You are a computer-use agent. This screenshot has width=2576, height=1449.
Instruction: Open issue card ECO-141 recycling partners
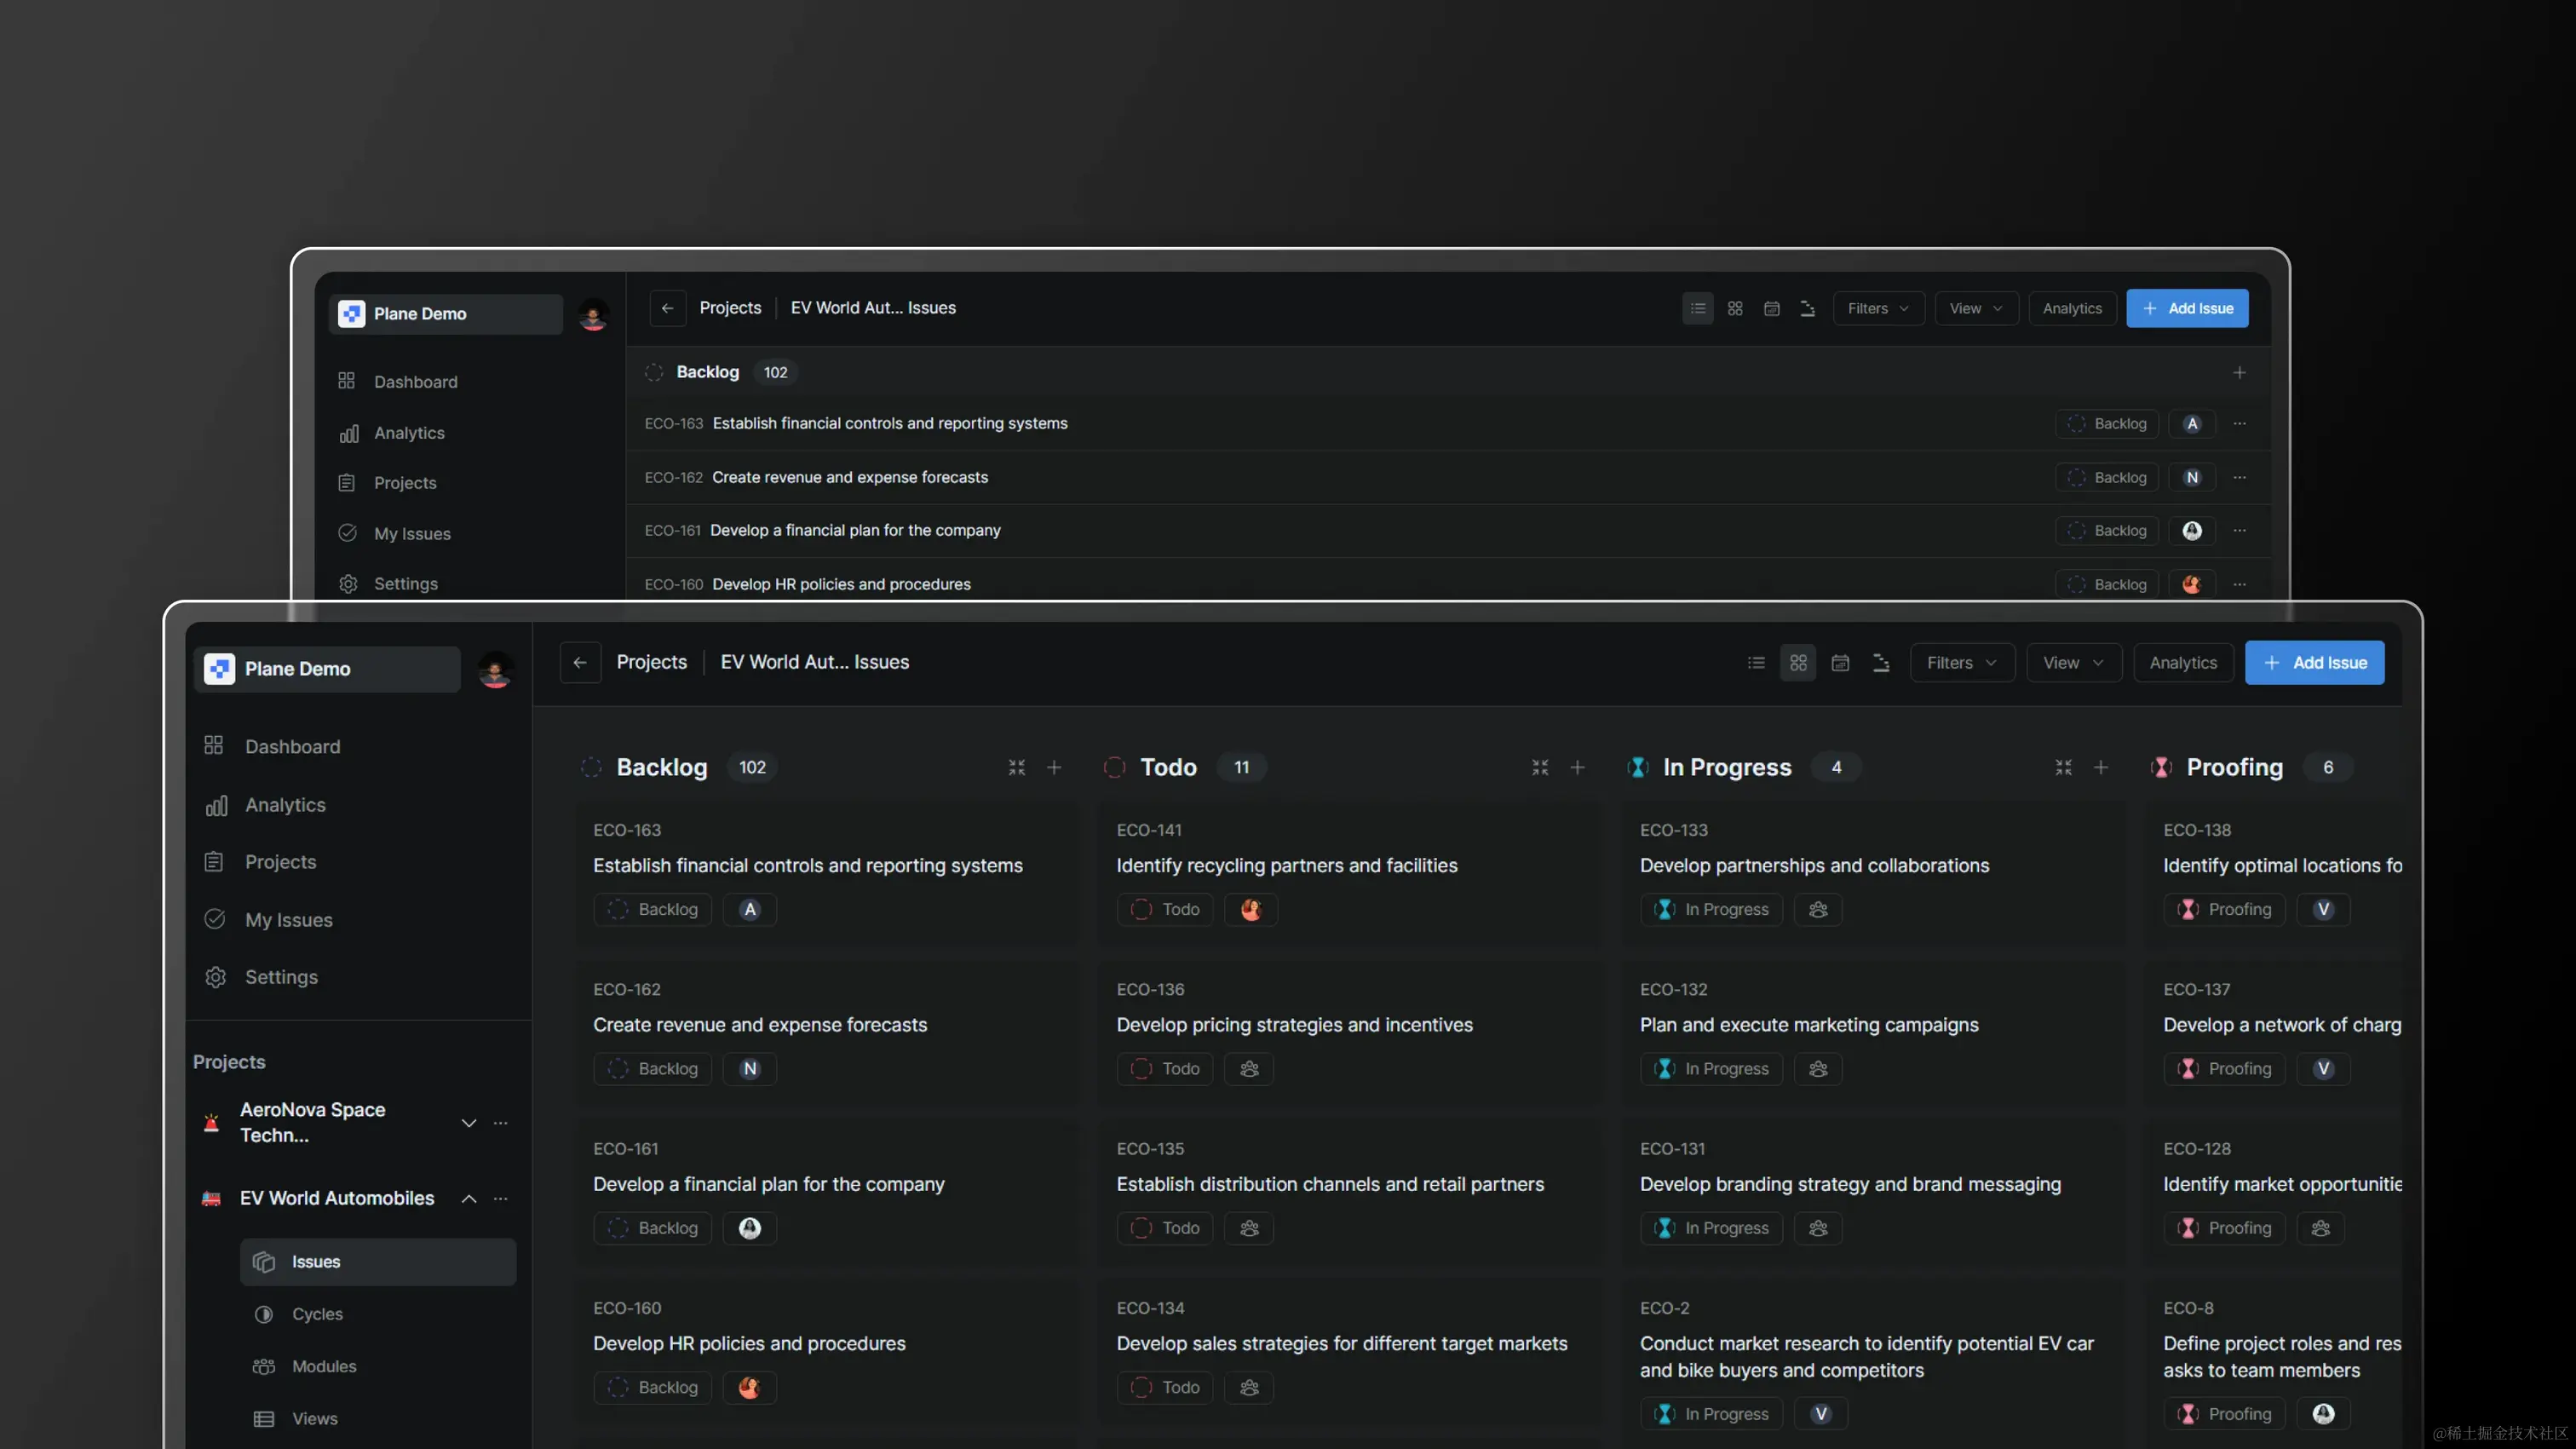pos(1286,865)
